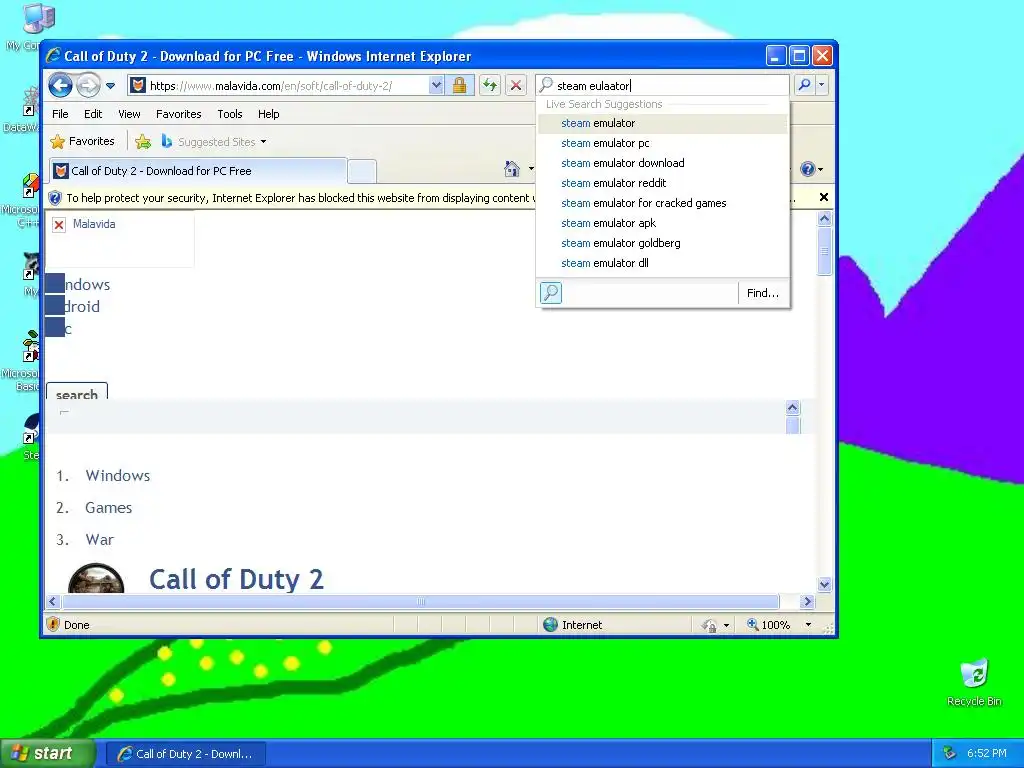Select suggestion steam emulator for cracked games
The image size is (1024, 768).
point(662,203)
